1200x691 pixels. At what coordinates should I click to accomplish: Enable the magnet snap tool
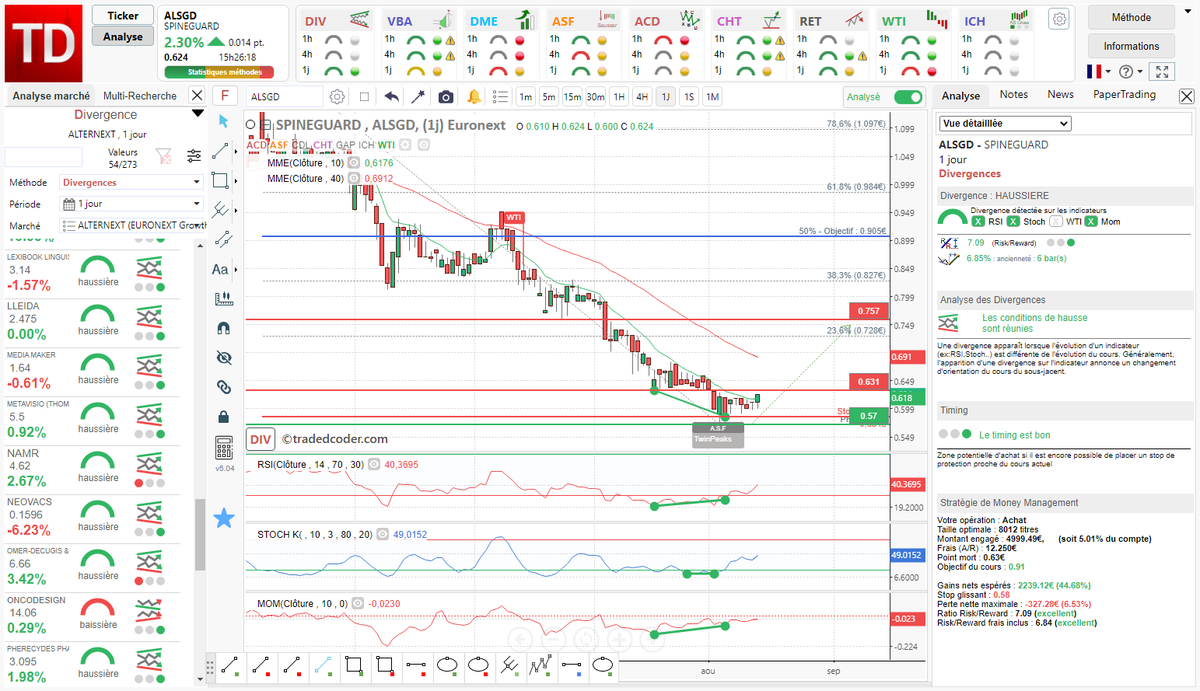pyautogui.click(x=223, y=327)
